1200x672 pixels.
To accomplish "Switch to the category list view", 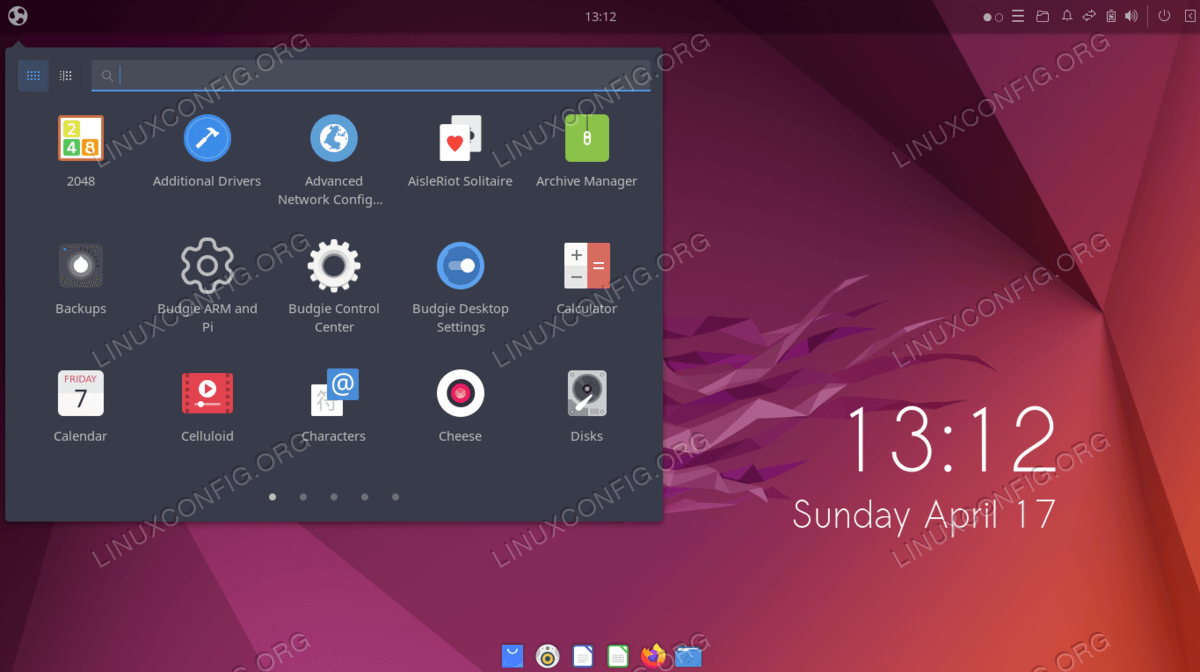I will pos(65,75).
